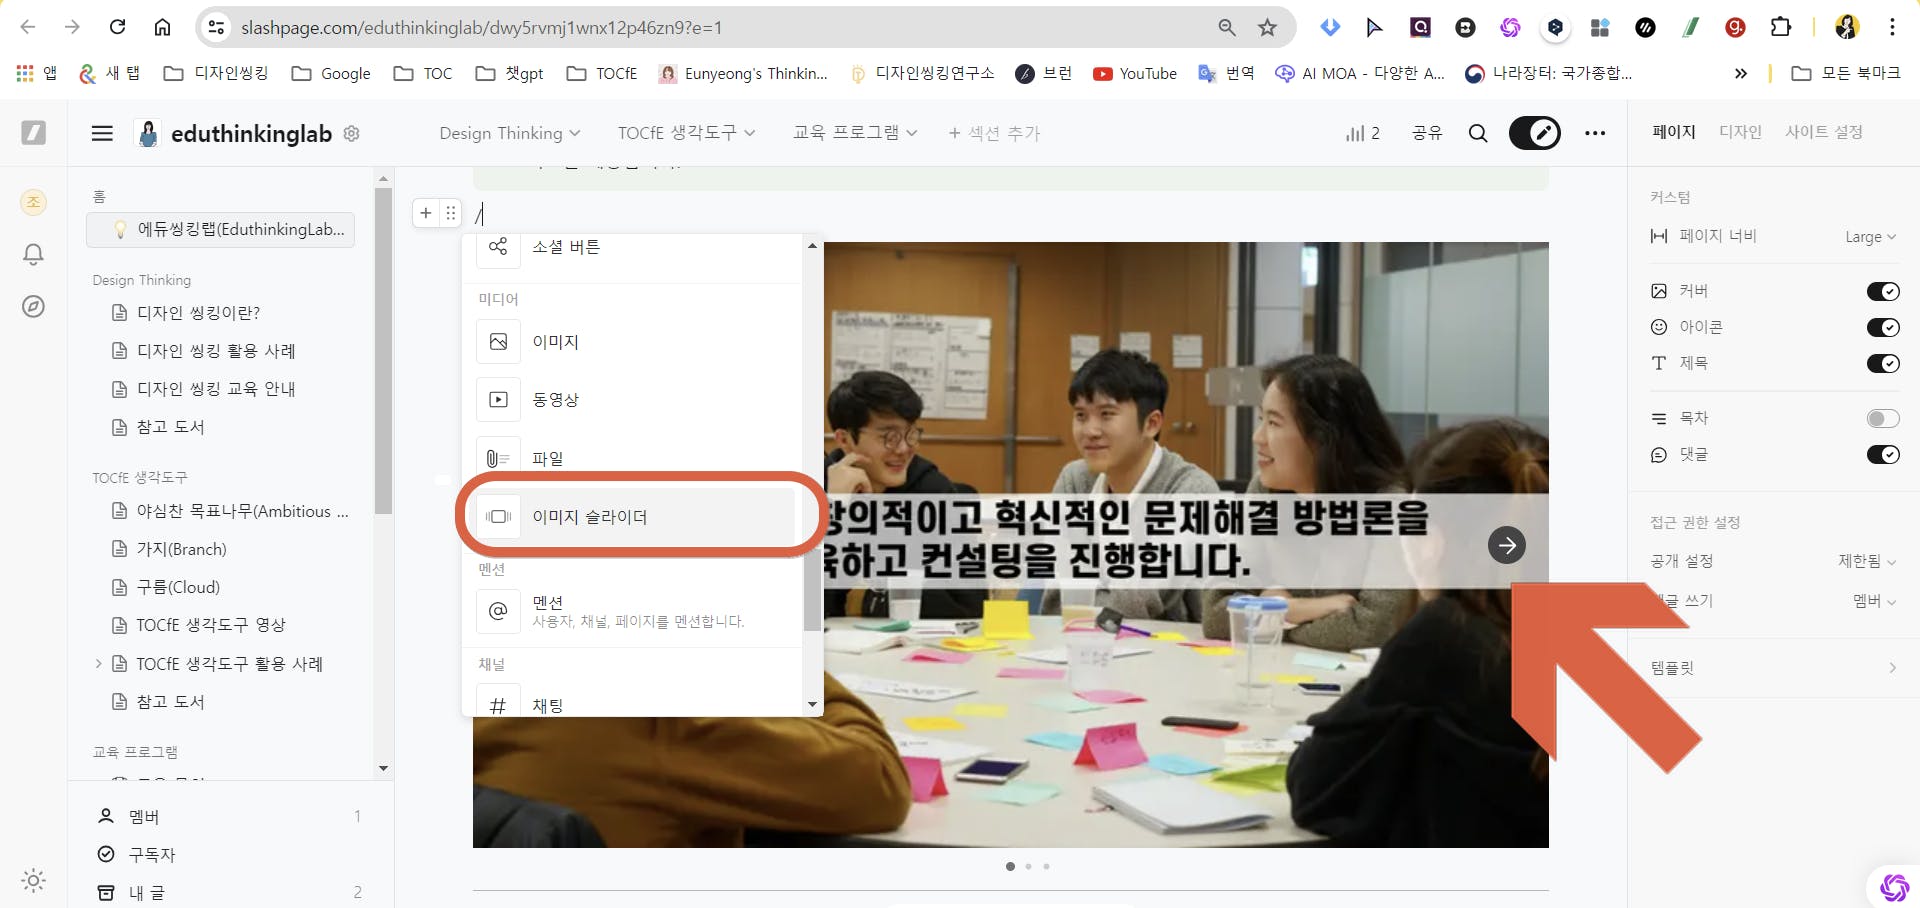Image resolution: width=1920 pixels, height=908 pixels.
Task: Click the block drag handle dots
Action: 451,213
